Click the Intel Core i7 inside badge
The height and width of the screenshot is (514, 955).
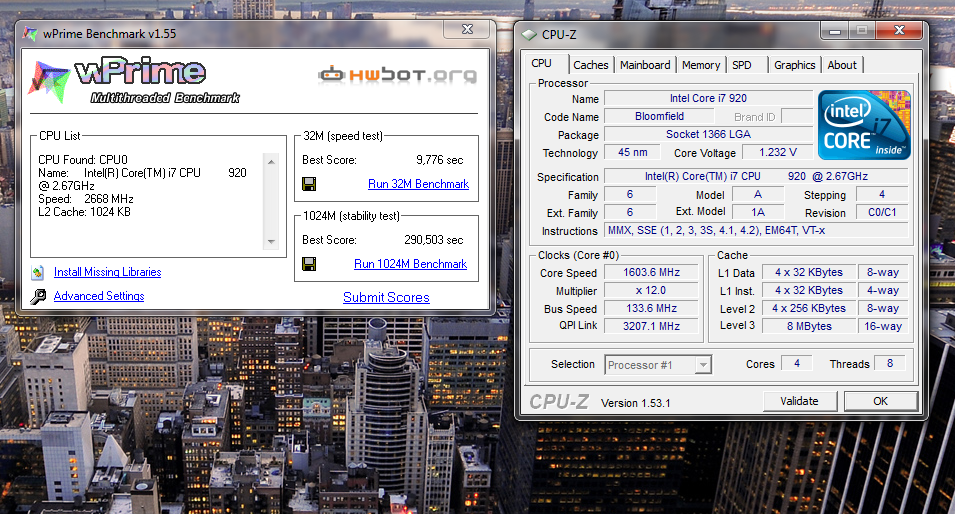pyautogui.click(x=864, y=125)
